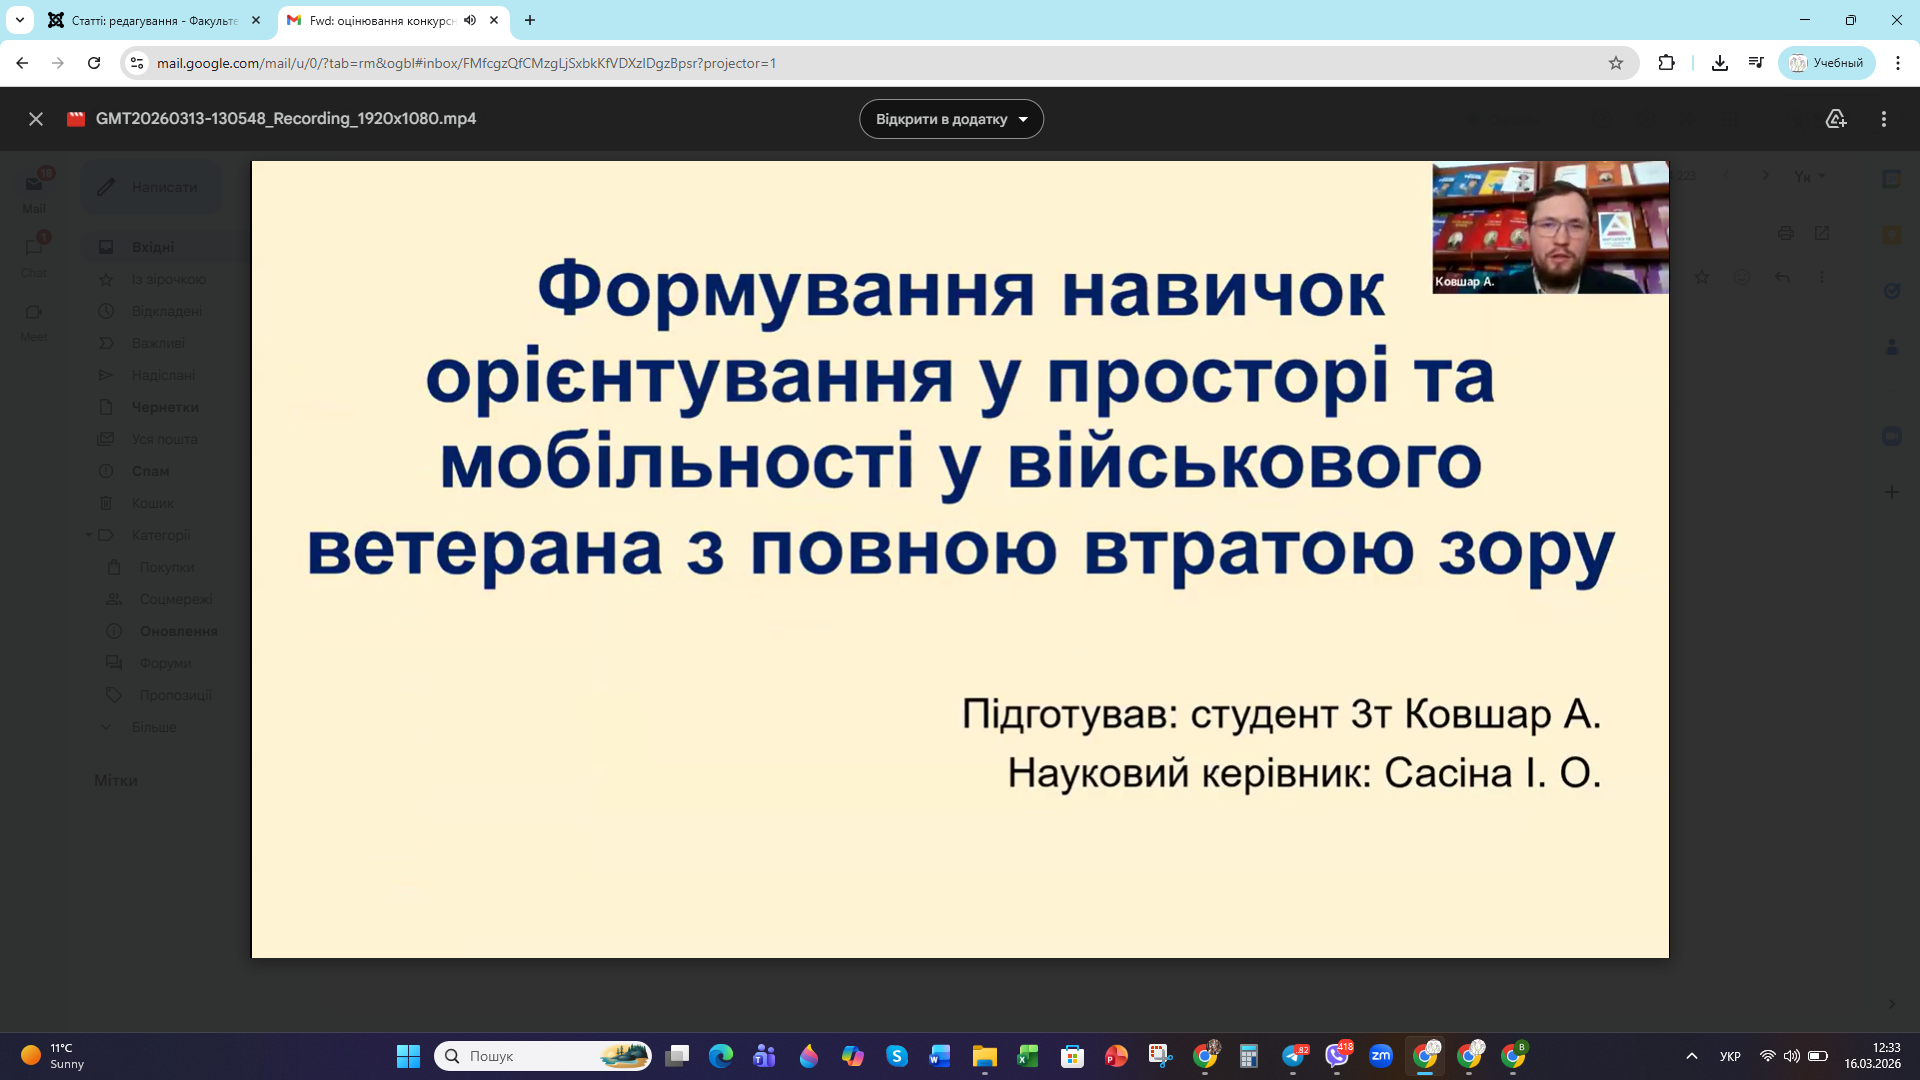Bookmark this page with the address bar star
This screenshot has height=1080, width=1920.
tap(1616, 62)
